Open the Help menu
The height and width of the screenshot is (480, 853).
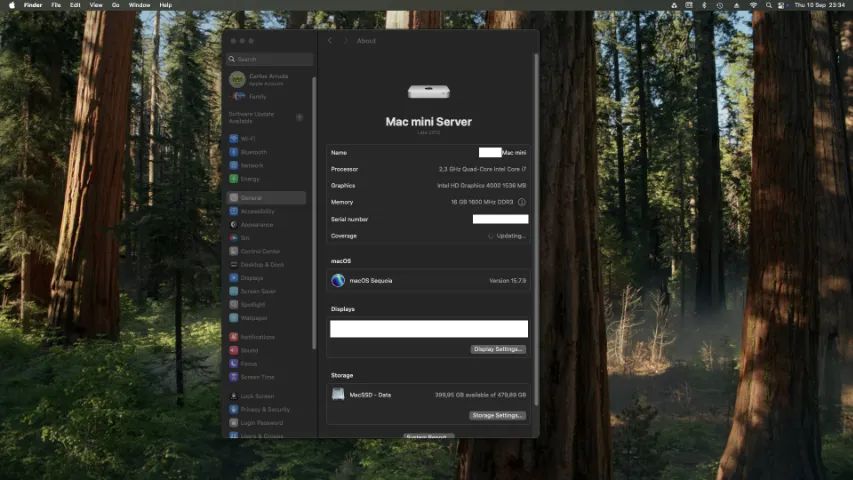point(165,5)
